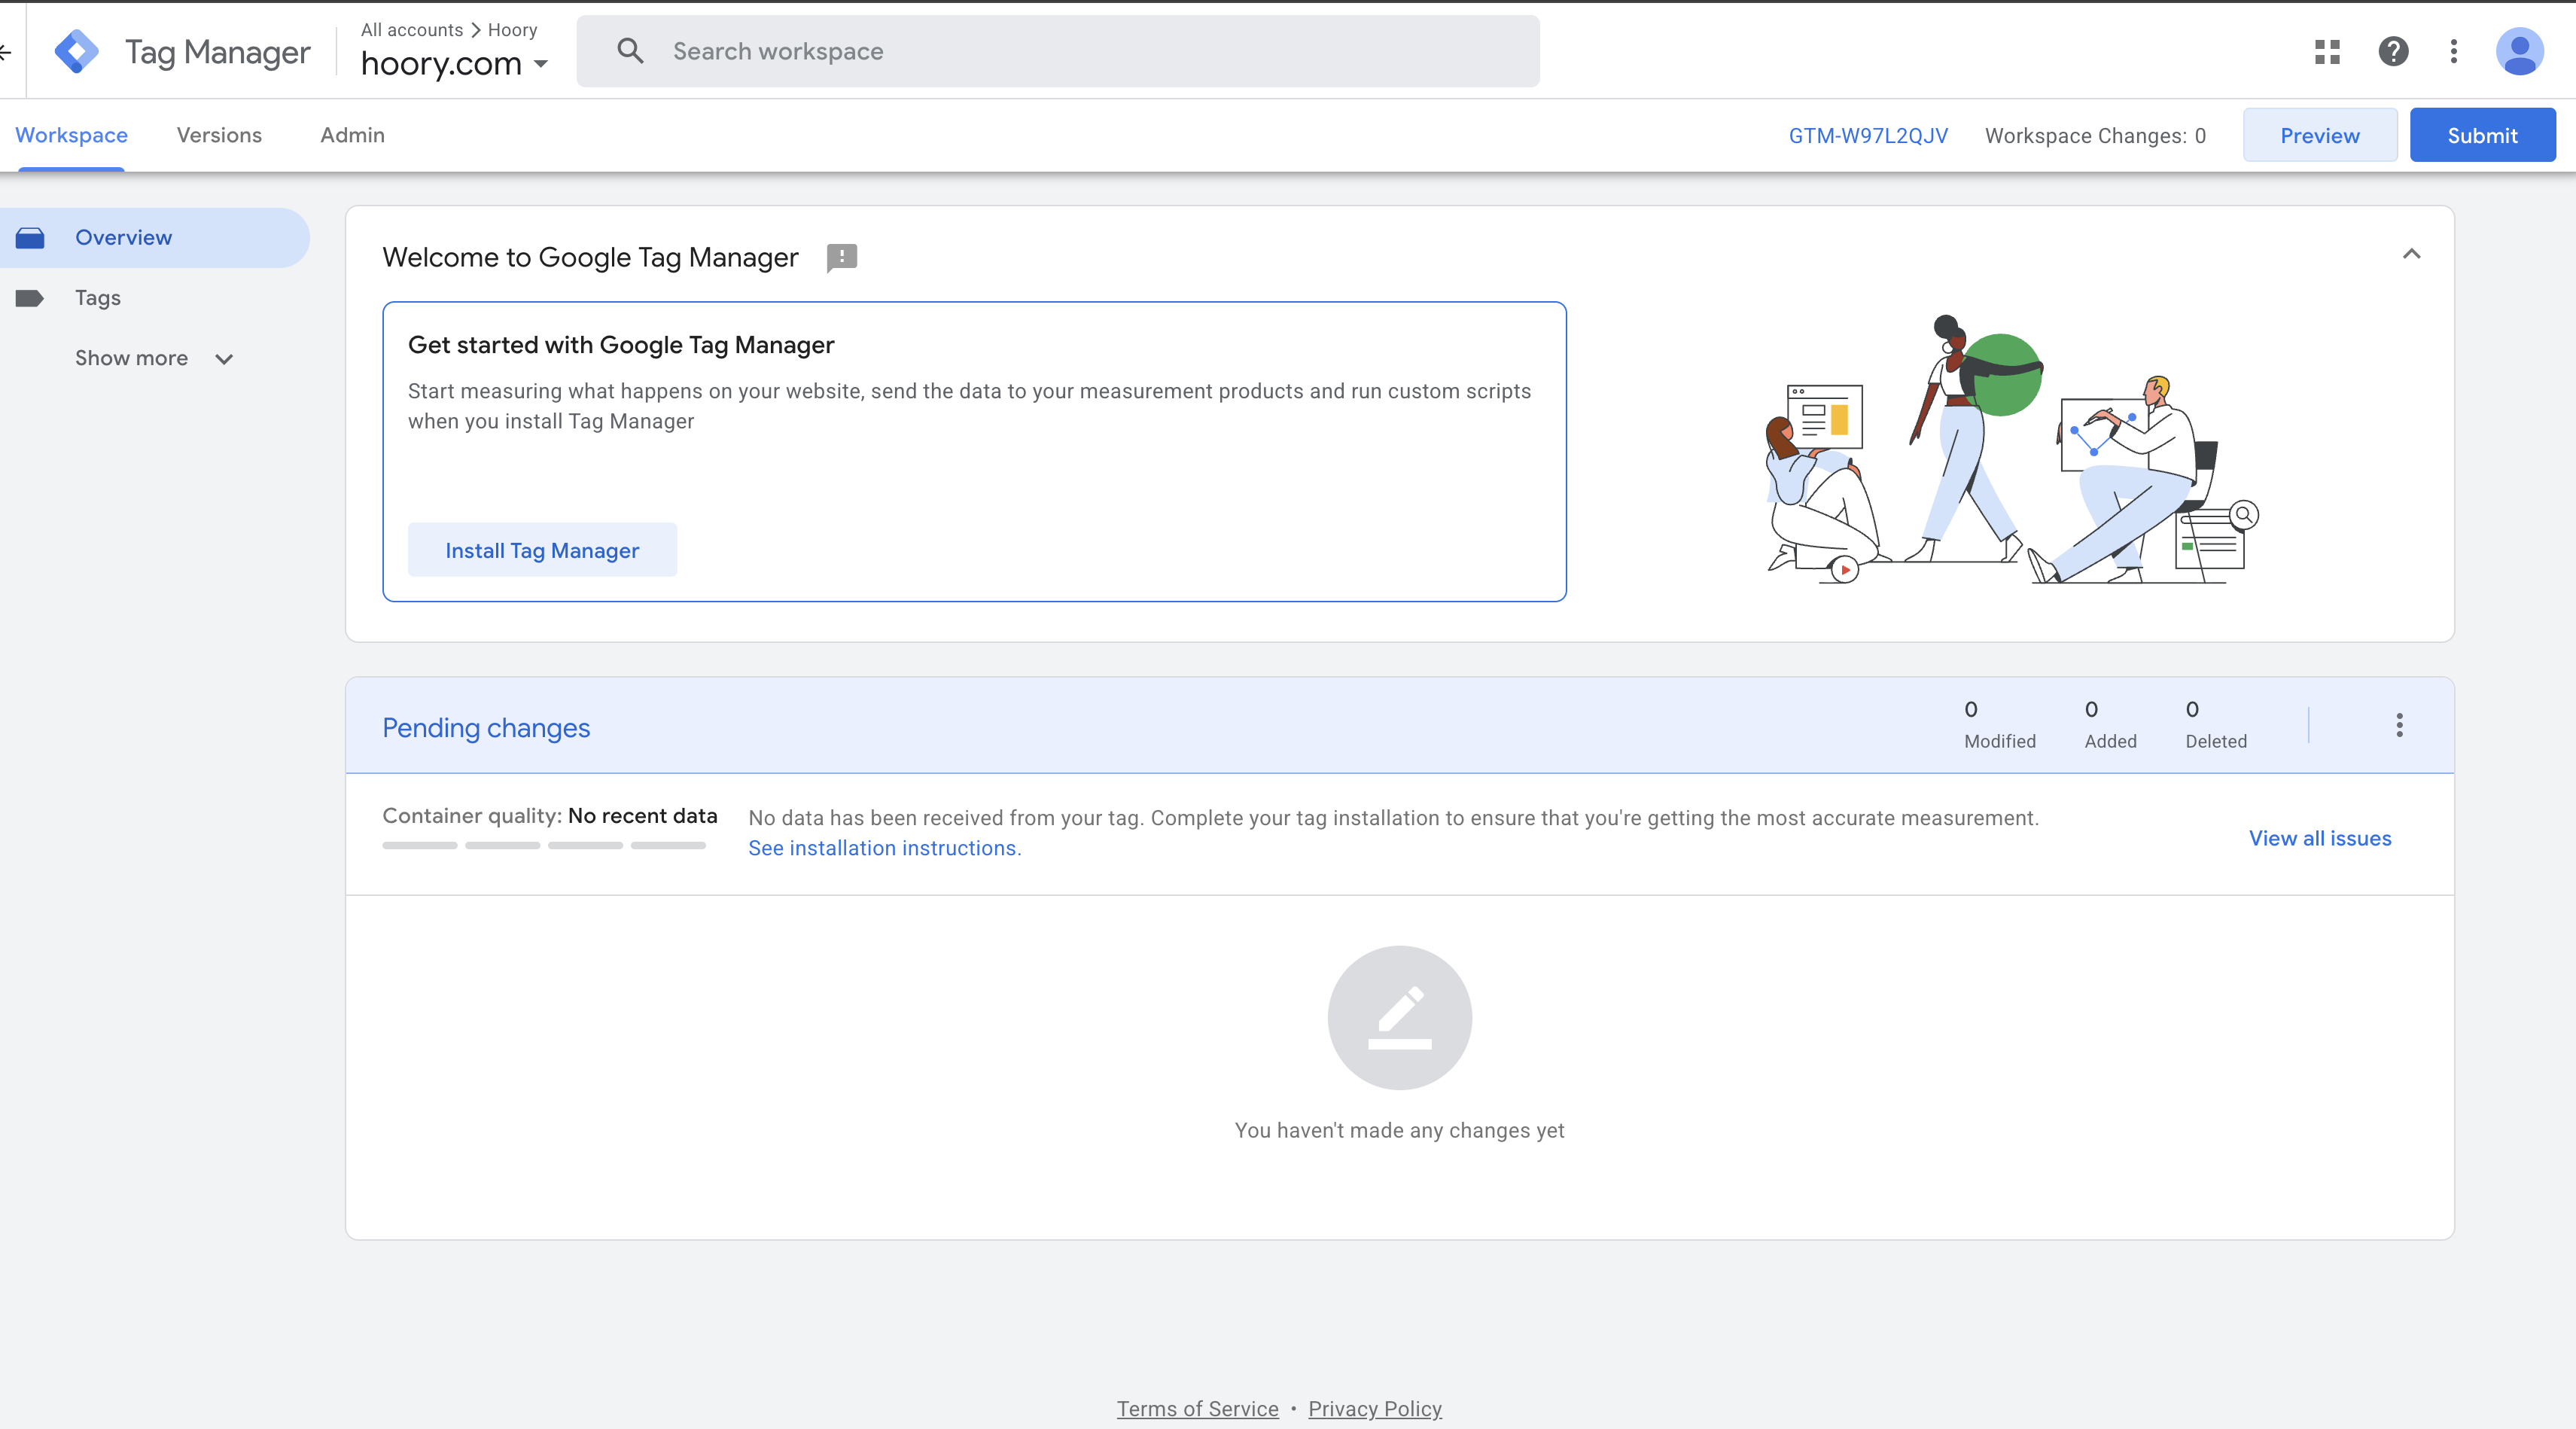Click the Added count
Viewport: 2576px width, 1429px height.
(2110, 725)
